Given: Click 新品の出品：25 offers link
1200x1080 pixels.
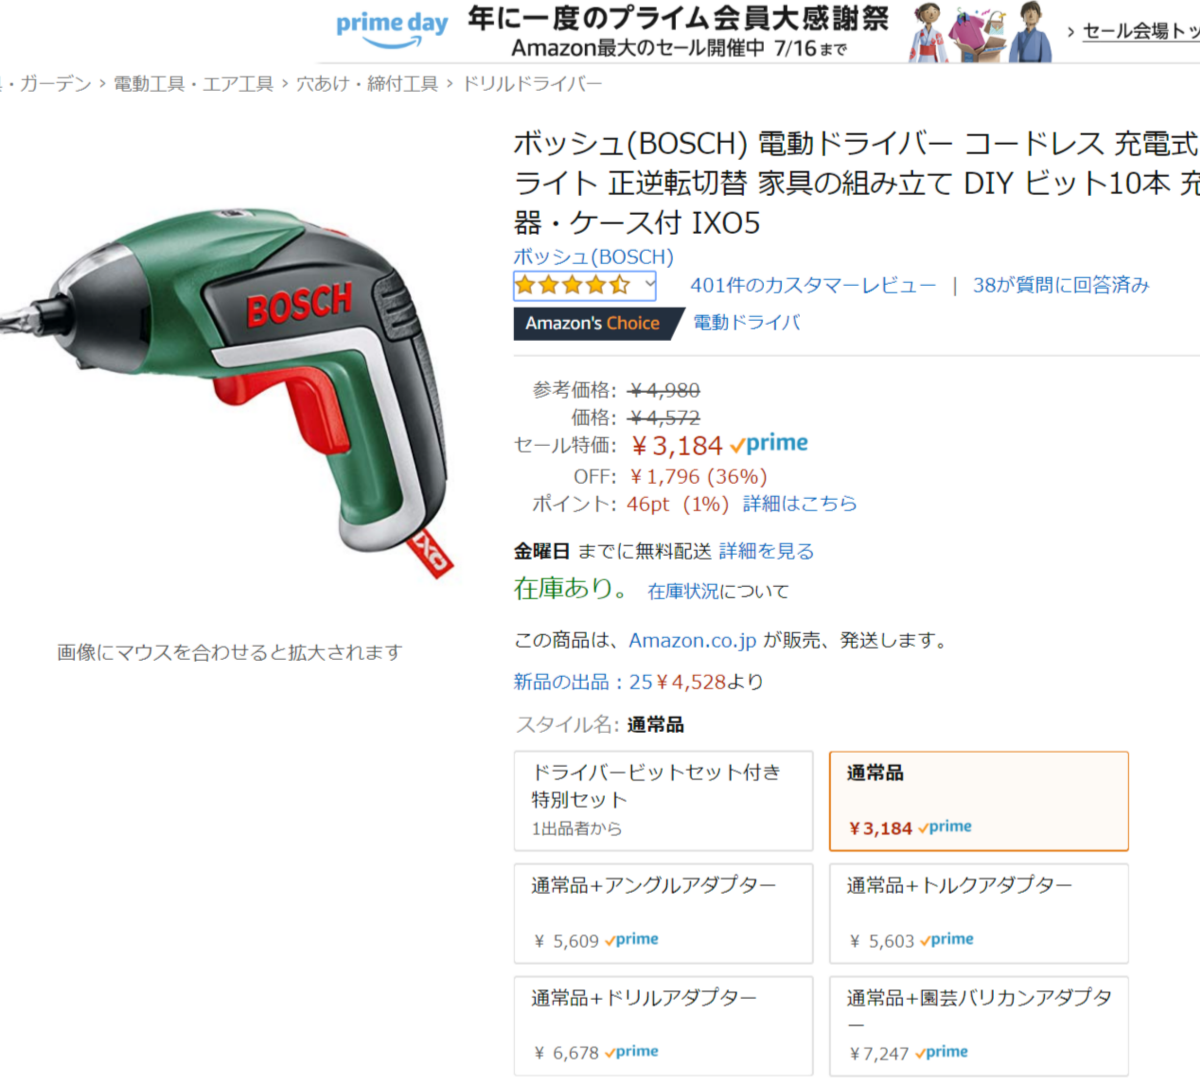Looking at the screenshot, I should [x=583, y=682].
